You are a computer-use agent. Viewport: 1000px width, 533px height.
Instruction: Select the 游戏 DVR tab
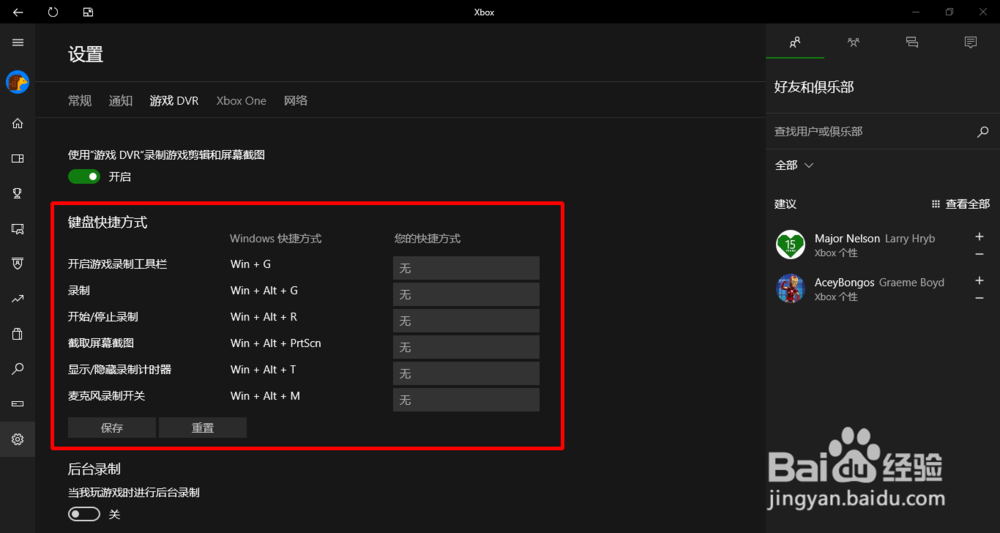174,101
